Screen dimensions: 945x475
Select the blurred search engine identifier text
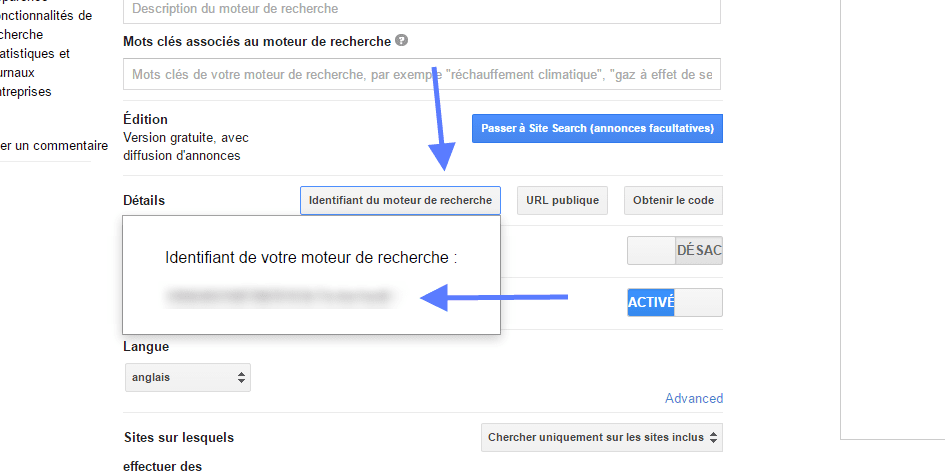coord(278,297)
